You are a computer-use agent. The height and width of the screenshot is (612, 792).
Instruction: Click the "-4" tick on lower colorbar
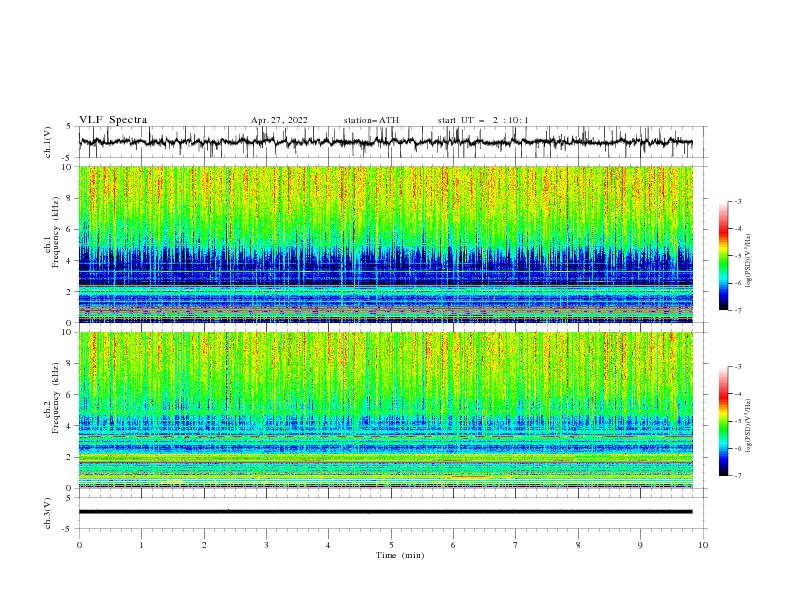coord(738,394)
